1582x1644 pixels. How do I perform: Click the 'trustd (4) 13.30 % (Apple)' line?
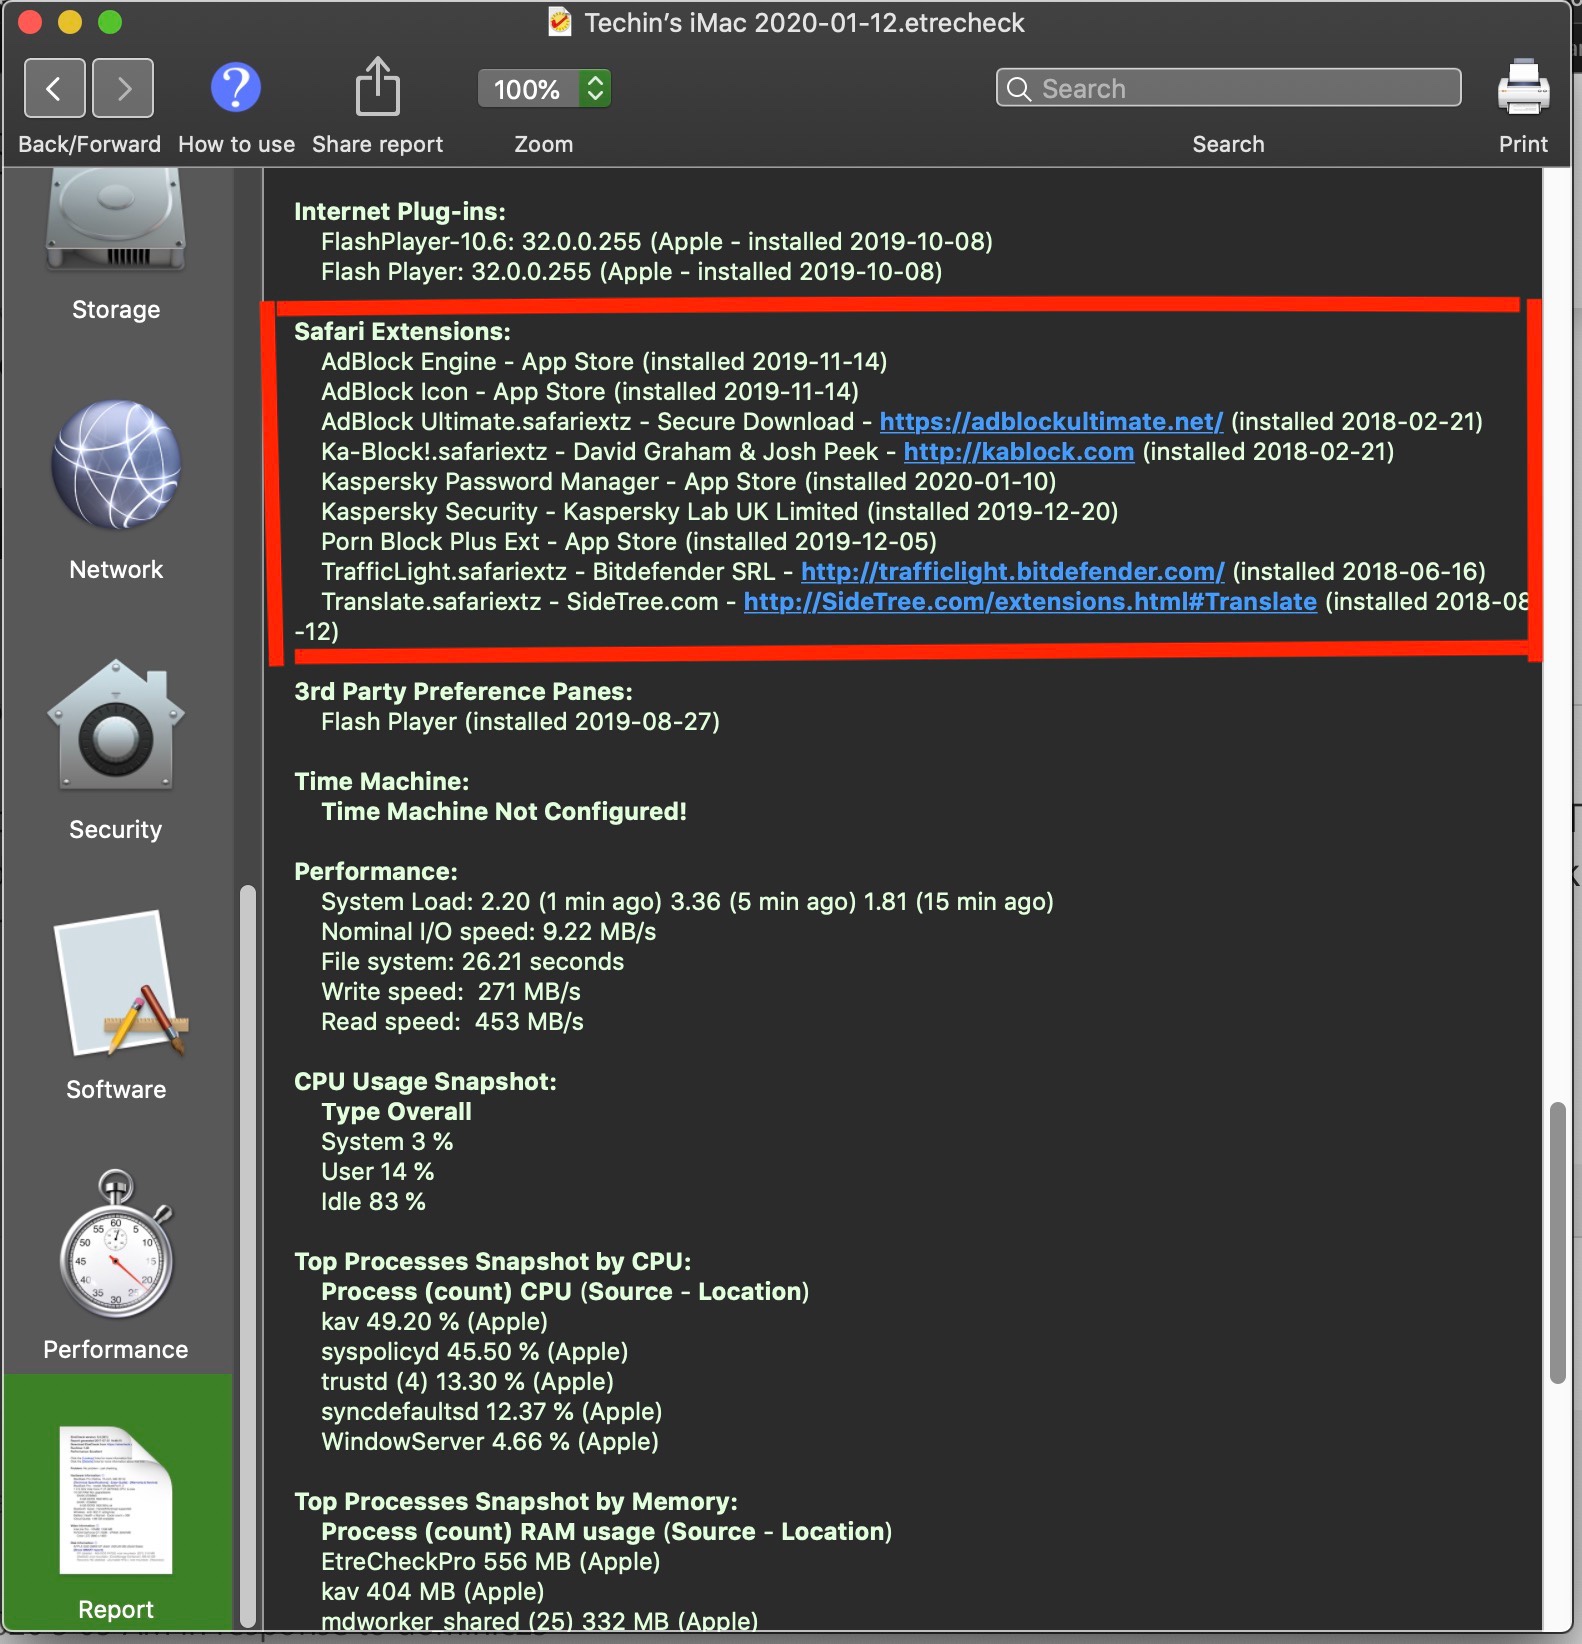(467, 1382)
